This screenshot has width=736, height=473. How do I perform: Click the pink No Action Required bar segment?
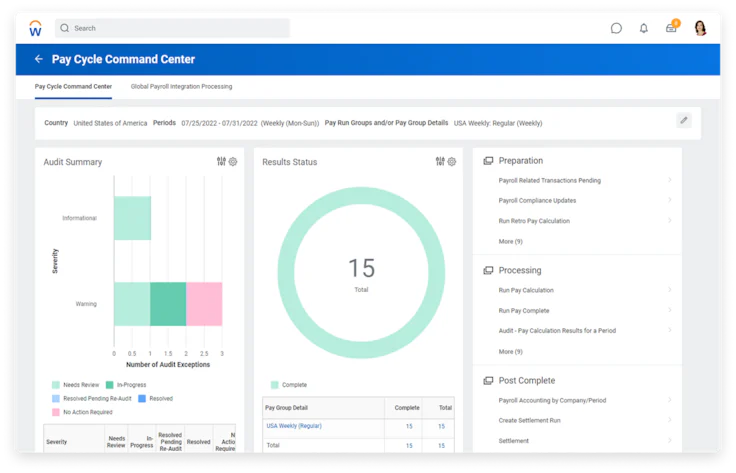pos(204,304)
